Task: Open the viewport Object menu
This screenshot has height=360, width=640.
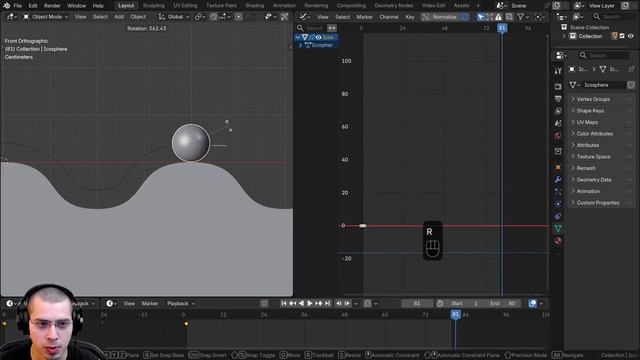Action: click(x=138, y=17)
